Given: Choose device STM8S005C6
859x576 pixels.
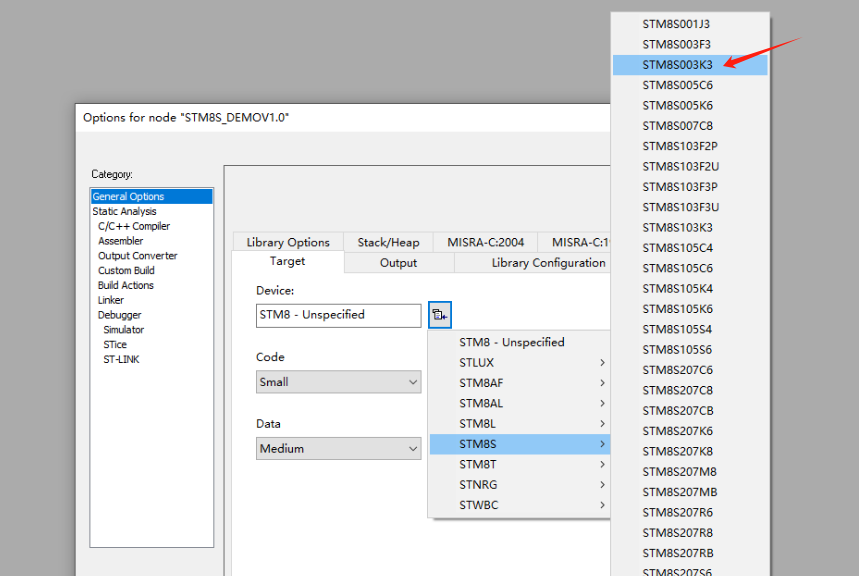Looking at the screenshot, I should click(x=690, y=85).
